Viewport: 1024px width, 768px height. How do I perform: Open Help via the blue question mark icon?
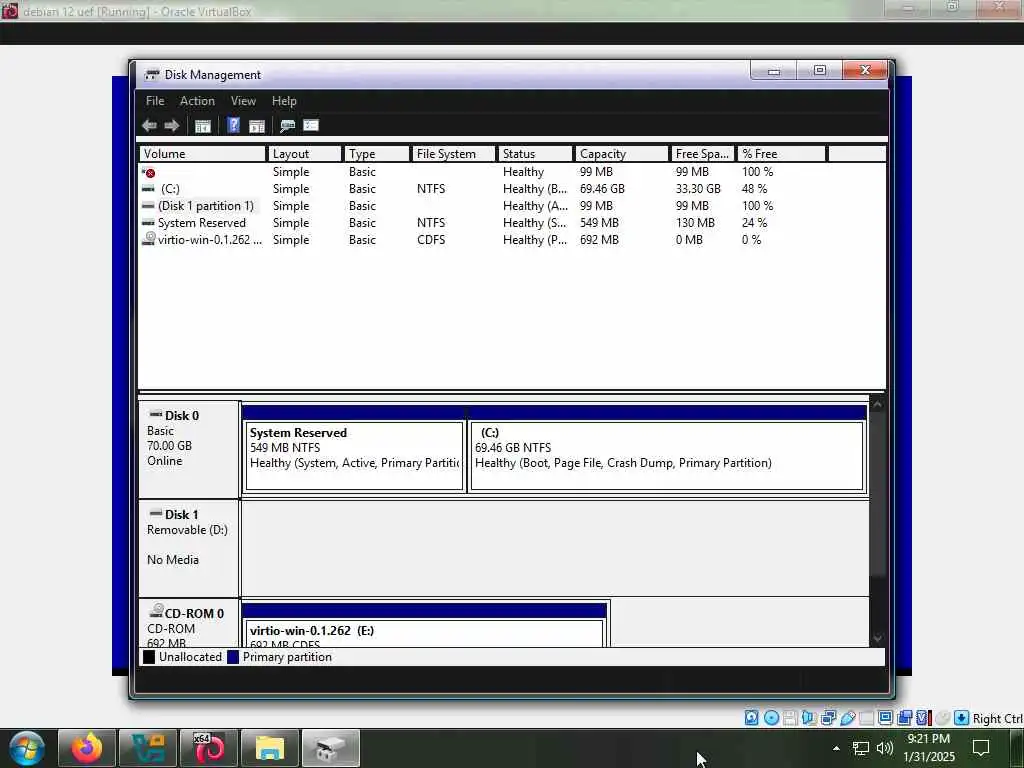click(x=233, y=125)
